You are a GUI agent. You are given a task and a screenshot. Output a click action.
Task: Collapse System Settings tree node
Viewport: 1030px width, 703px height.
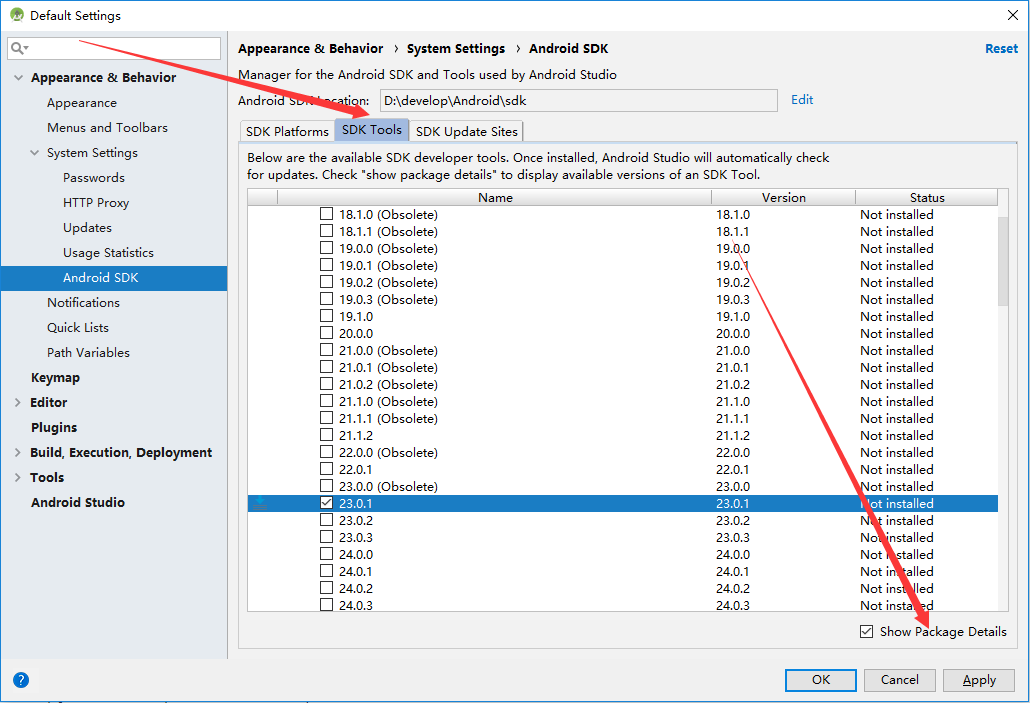coord(34,153)
